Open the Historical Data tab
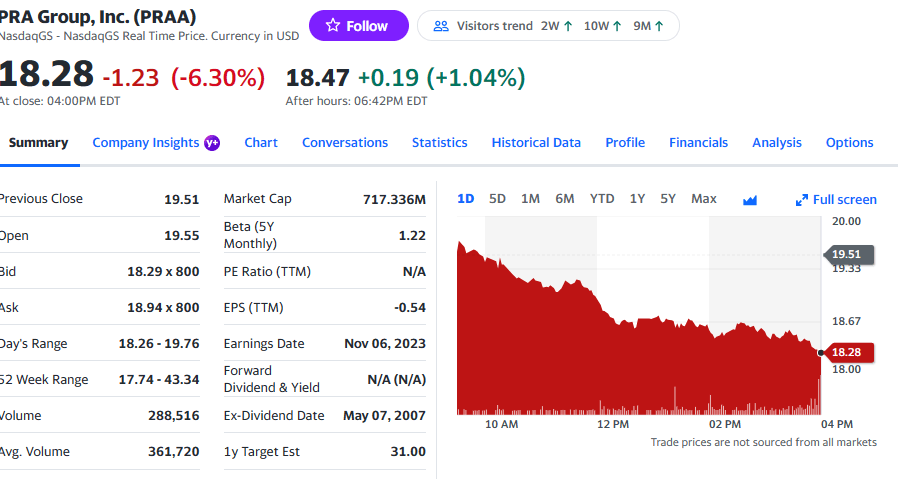Screen dimensions: 898x479 (536, 143)
